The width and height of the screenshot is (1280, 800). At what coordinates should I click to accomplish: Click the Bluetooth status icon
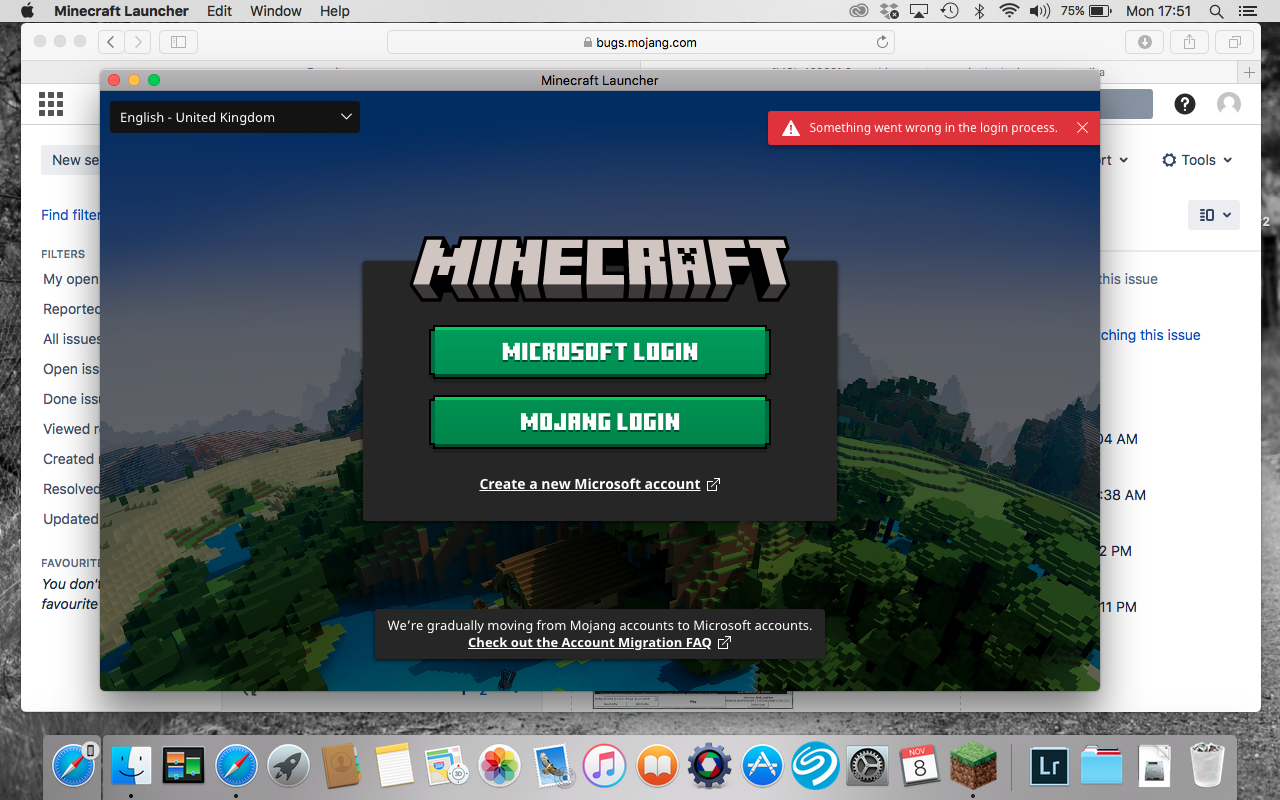[x=980, y=11]
